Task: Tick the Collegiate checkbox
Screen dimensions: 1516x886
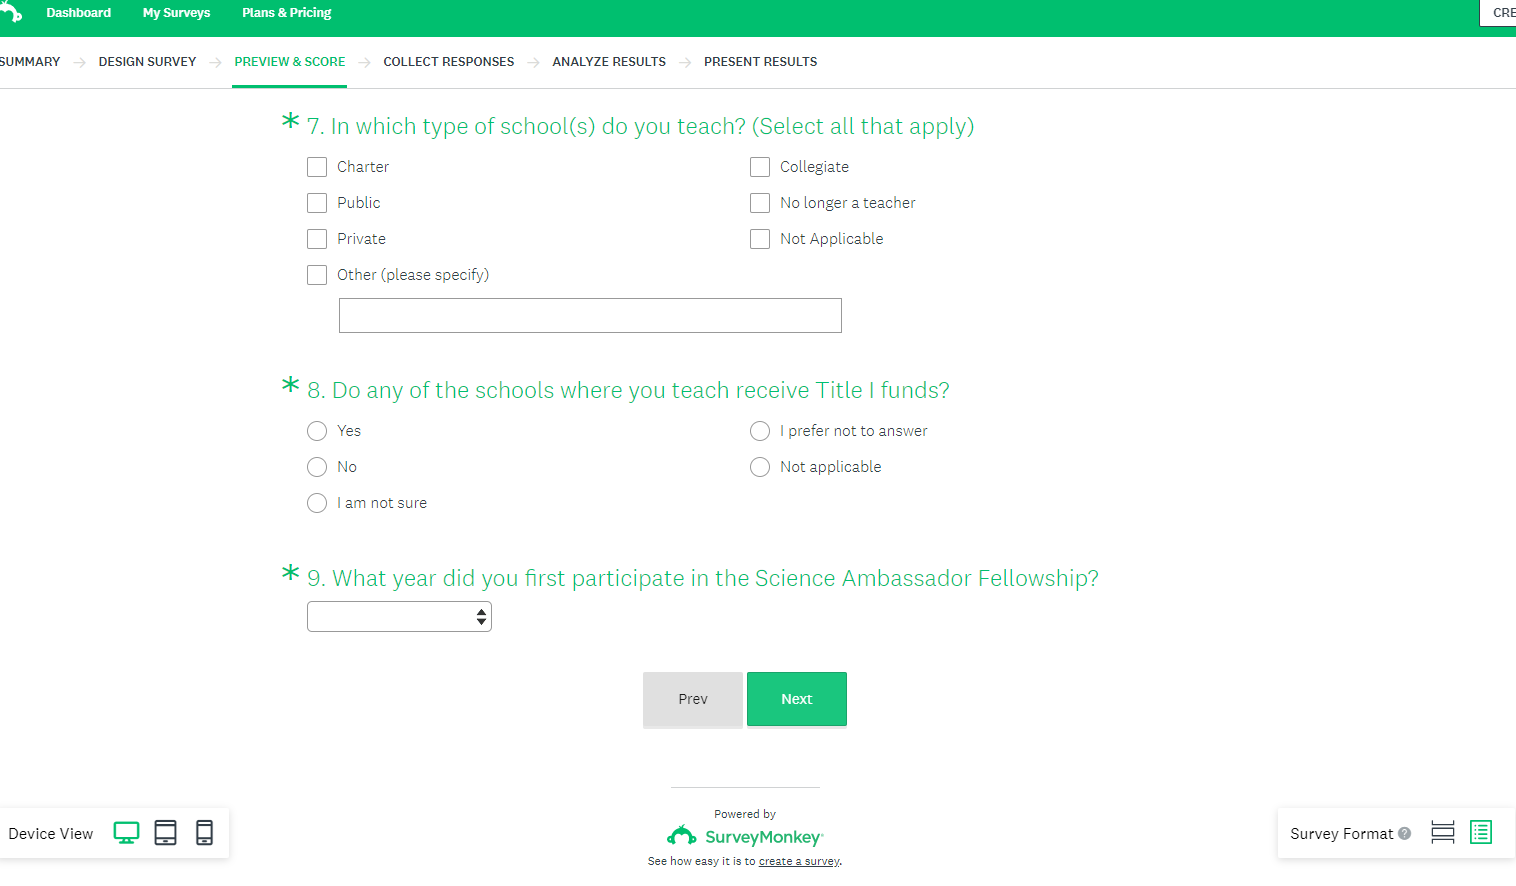Action: click(760, 167)
